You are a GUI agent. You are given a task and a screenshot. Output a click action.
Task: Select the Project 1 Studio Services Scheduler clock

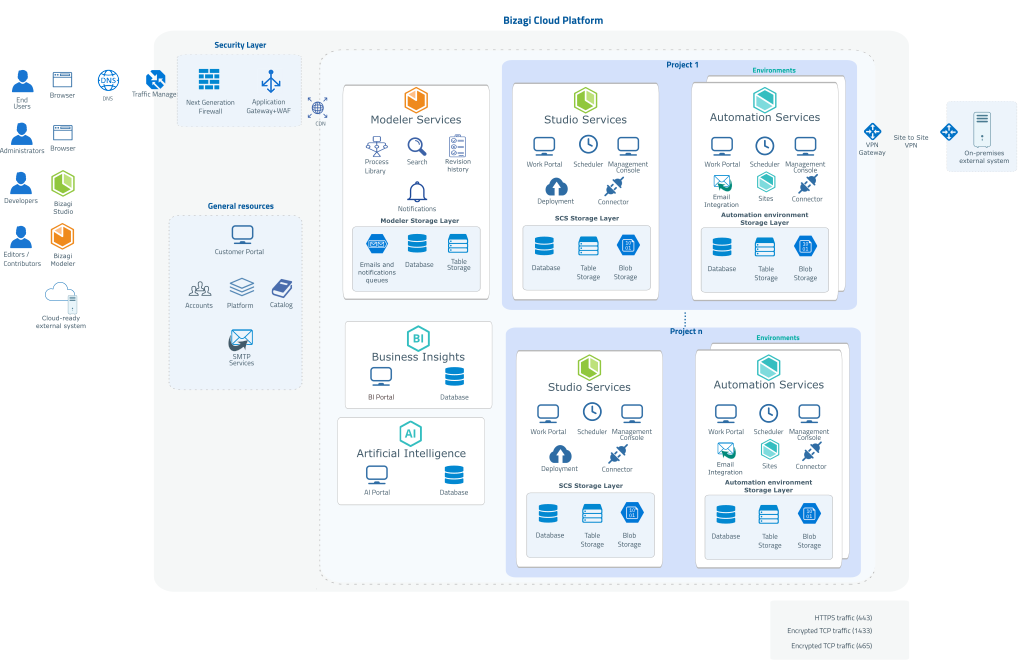pos(588,145)
